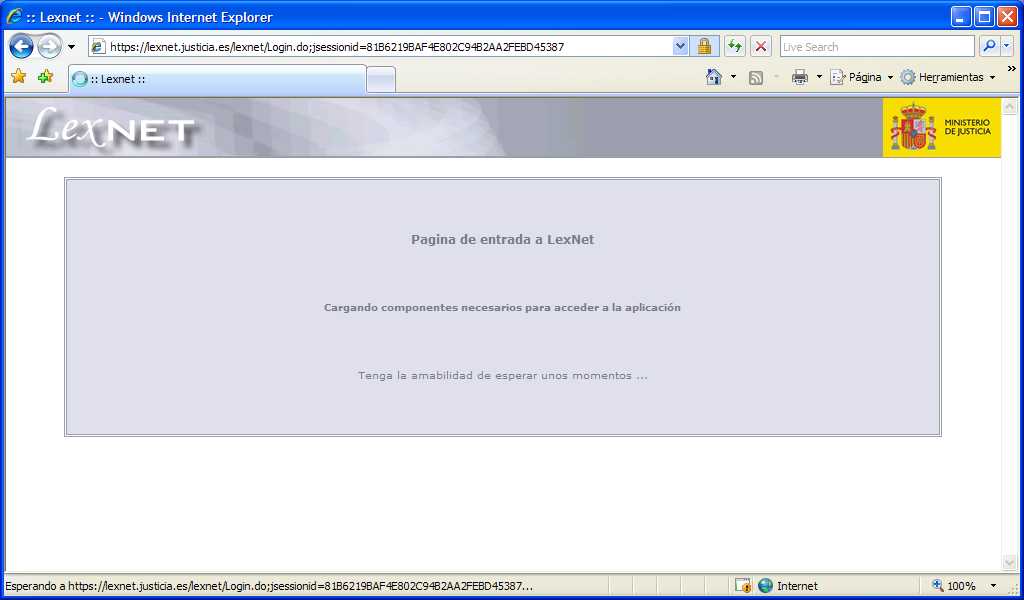Screen dimensions: 1024x600
Task: Open the Favorites Center star
Action: point(19,77)
